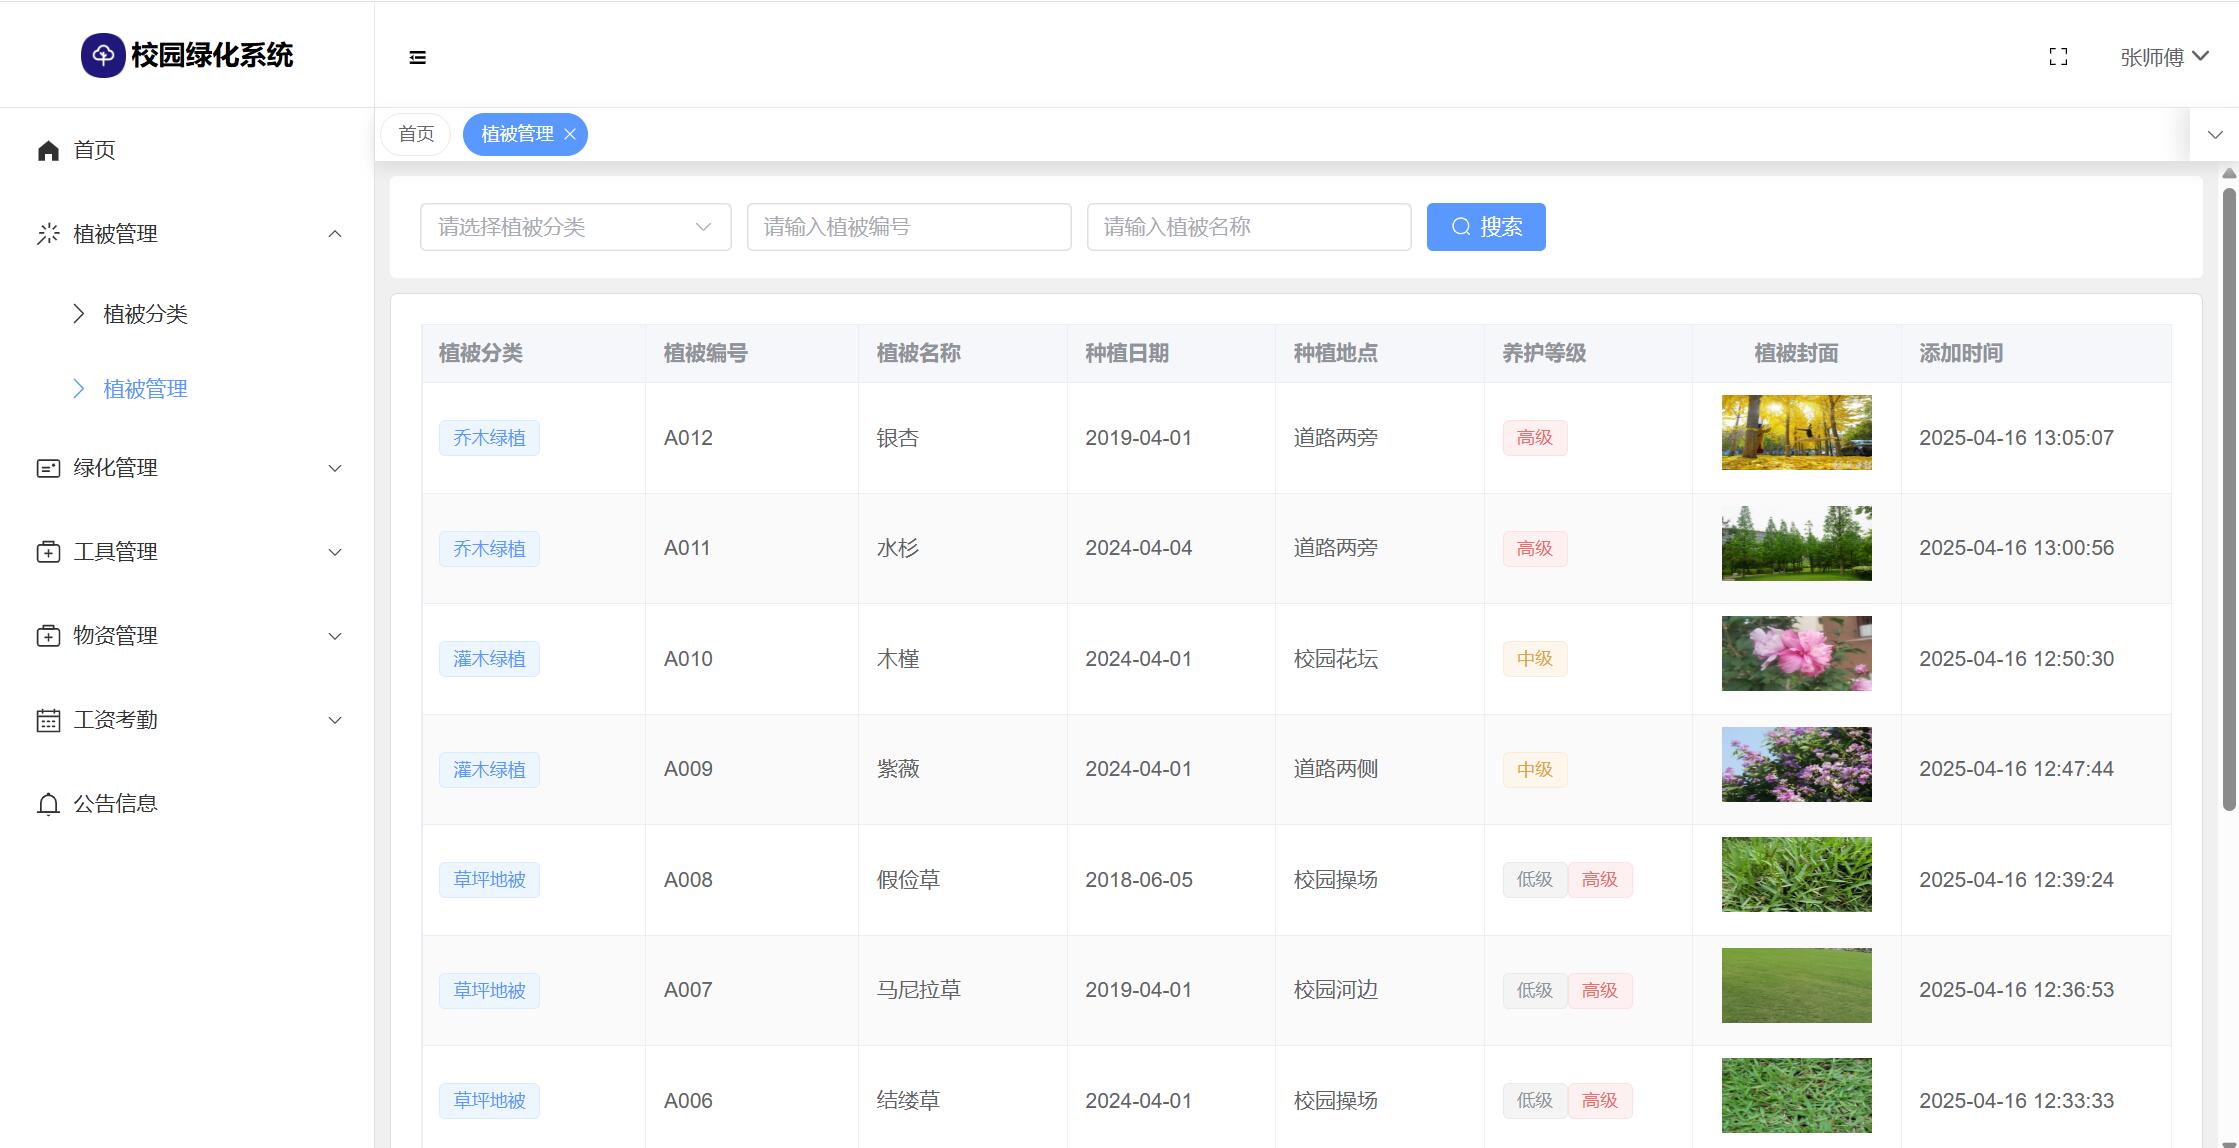The image size is (2239, 1148).
Task: Open the tabs bar dropdown arrow
Action: point(2215,134)
